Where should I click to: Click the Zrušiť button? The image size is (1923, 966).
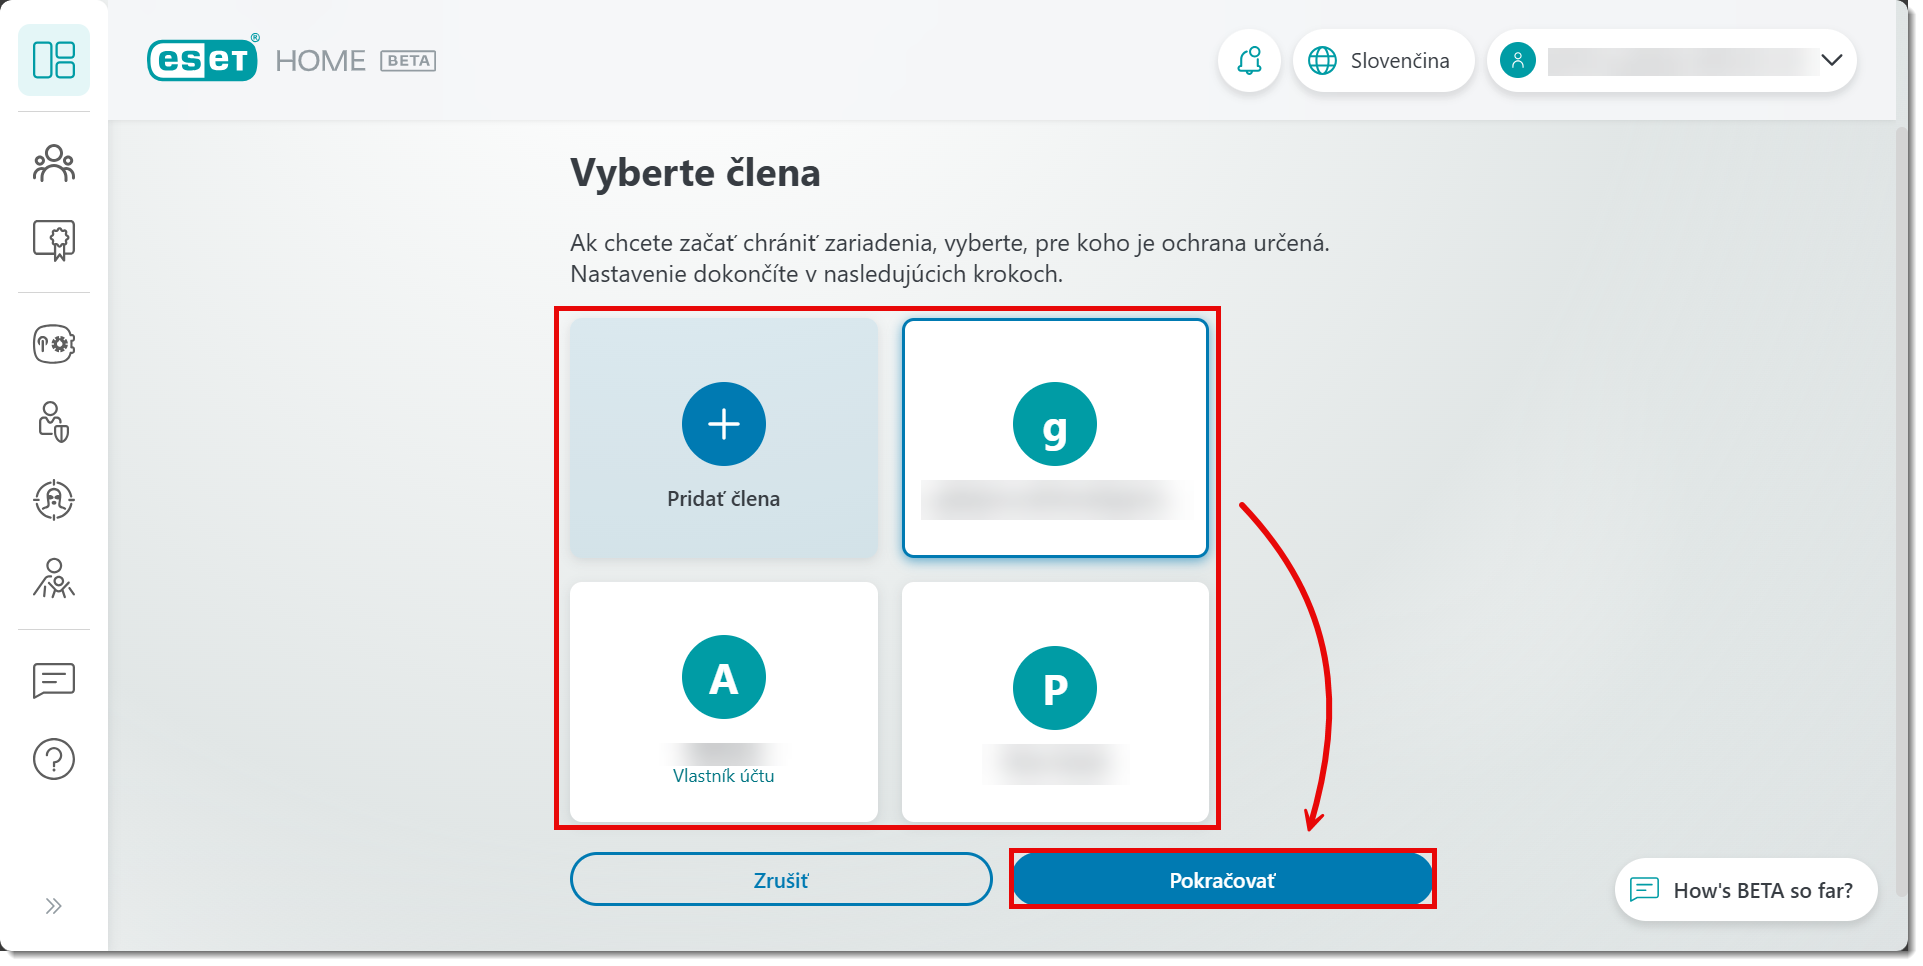point(781,880)
